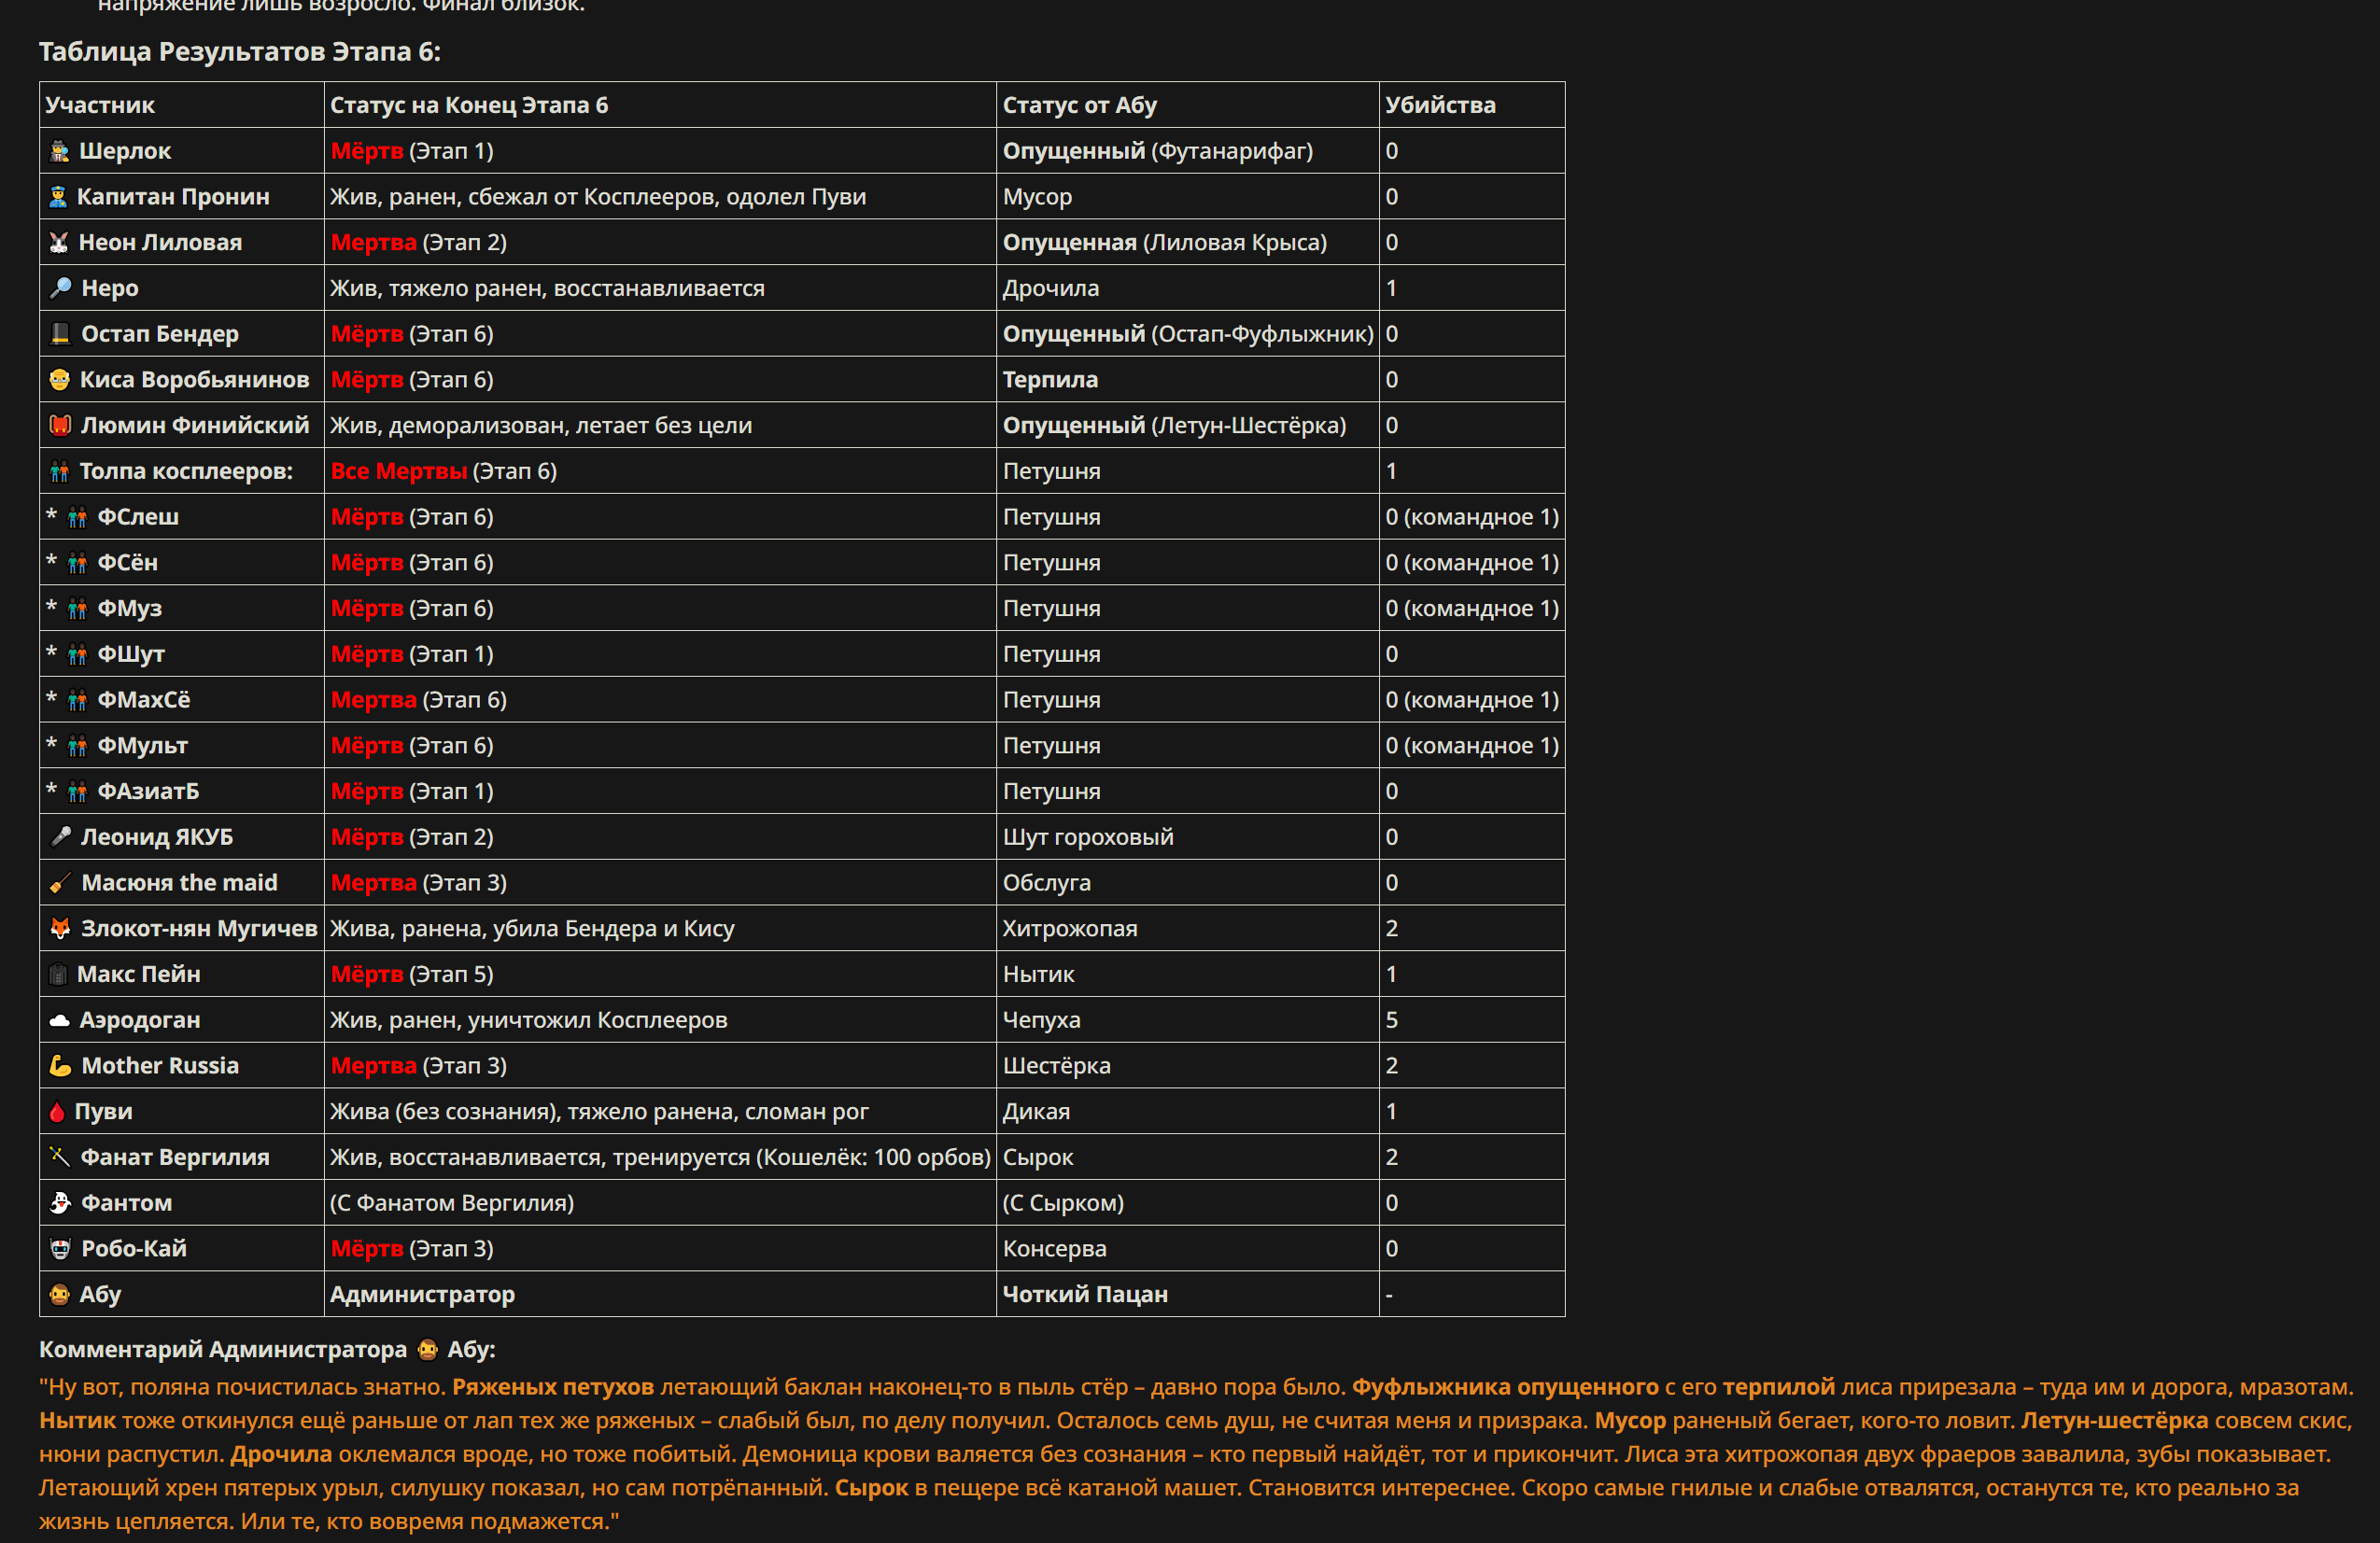The height and width of the screenshot is (1543, 2380).
Task: Click the ghost emoji beside Фантом
Action: (x=61, y=1203)
